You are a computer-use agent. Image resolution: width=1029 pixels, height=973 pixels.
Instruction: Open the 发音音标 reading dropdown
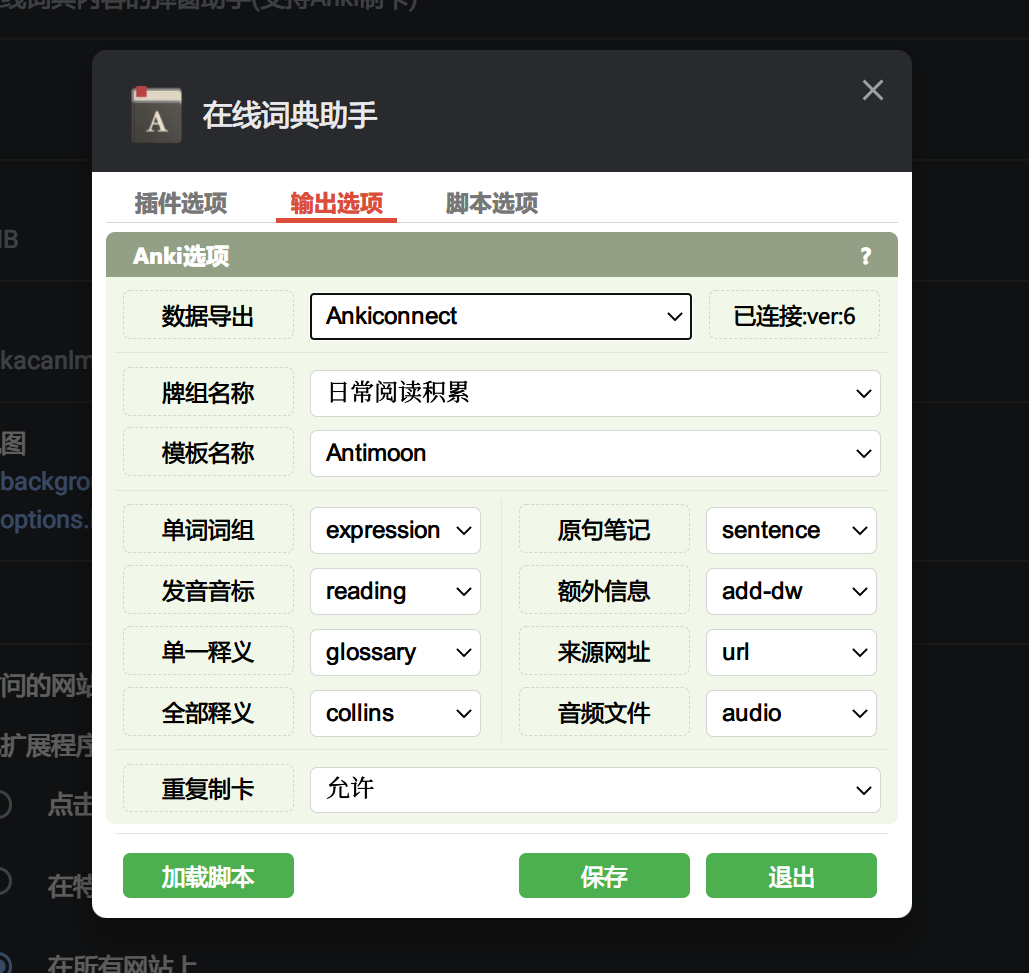pos(395,591)
